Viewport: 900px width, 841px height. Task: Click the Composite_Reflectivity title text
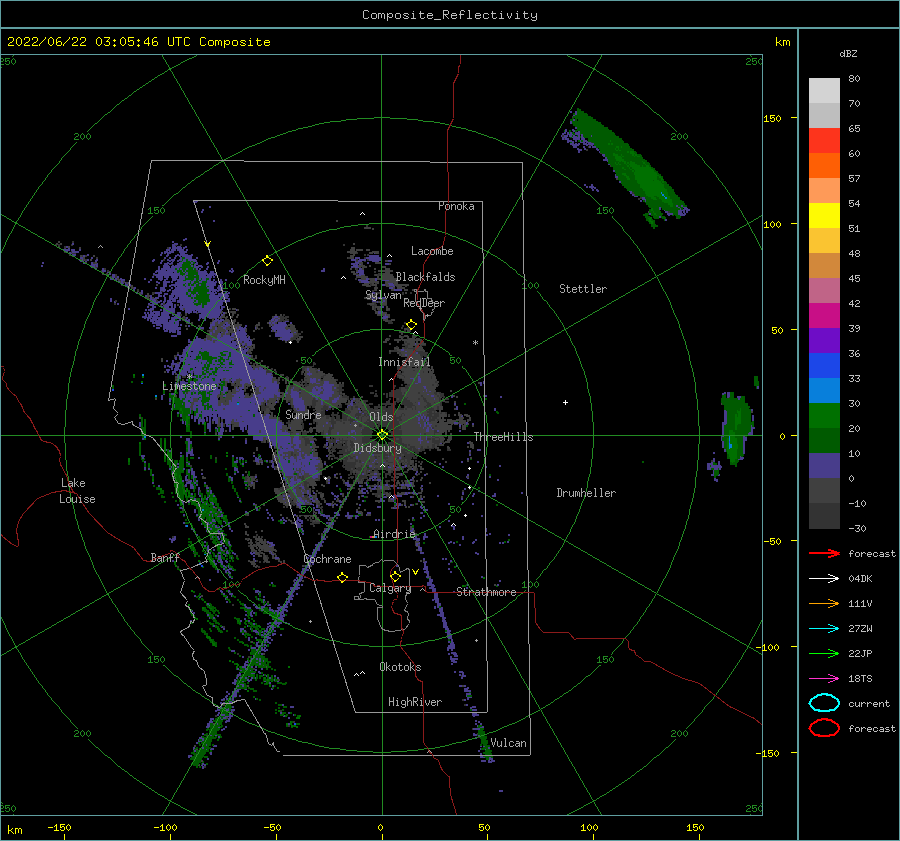[x=450, y=15]
